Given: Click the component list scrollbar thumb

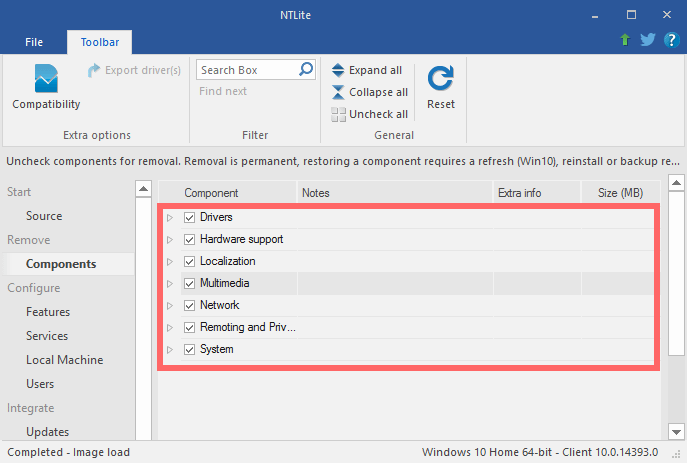Looking at the screenshot, I should [676, 273].
